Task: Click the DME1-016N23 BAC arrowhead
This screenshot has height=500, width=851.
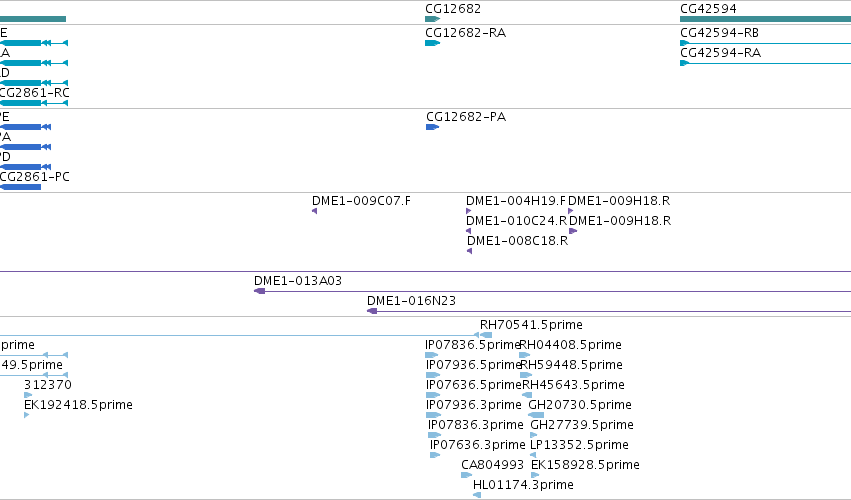Action: click(x=372, y=311)
